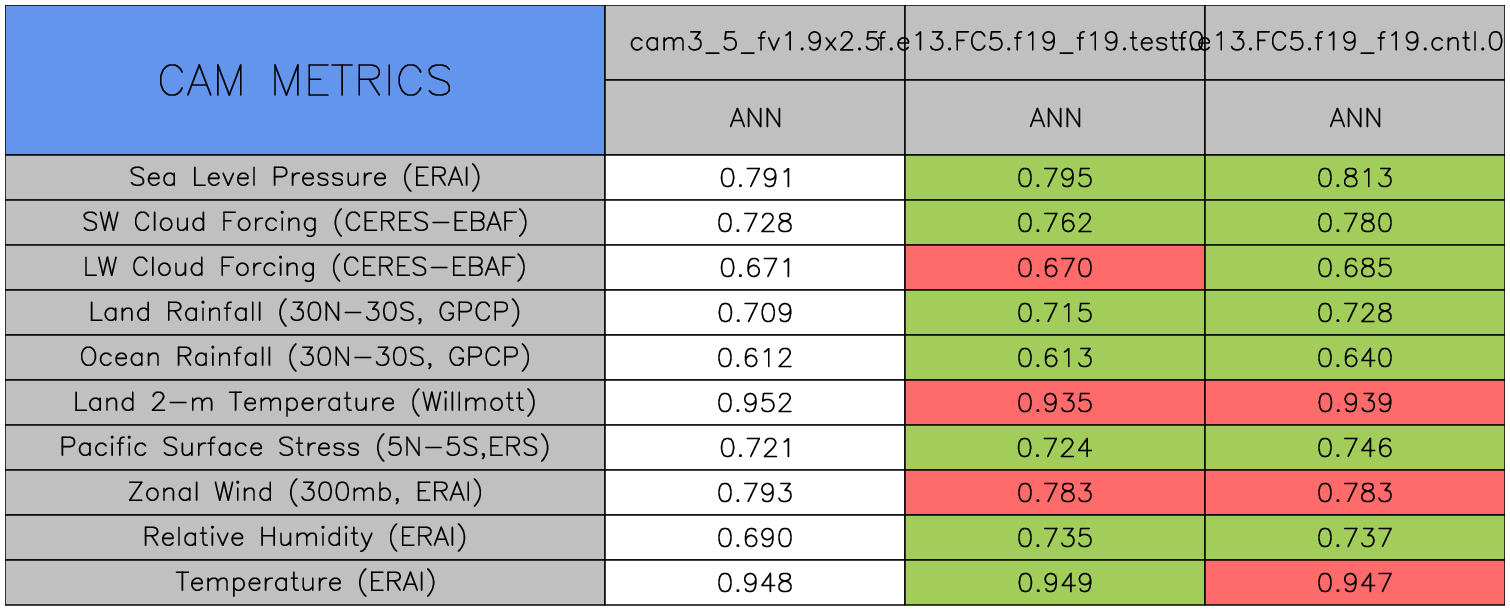The image size is (1510, 611).
Task: Select the cam3_5_fv1.9x2.5 column header
Action: pyautogui.click(x=754, y=42)
